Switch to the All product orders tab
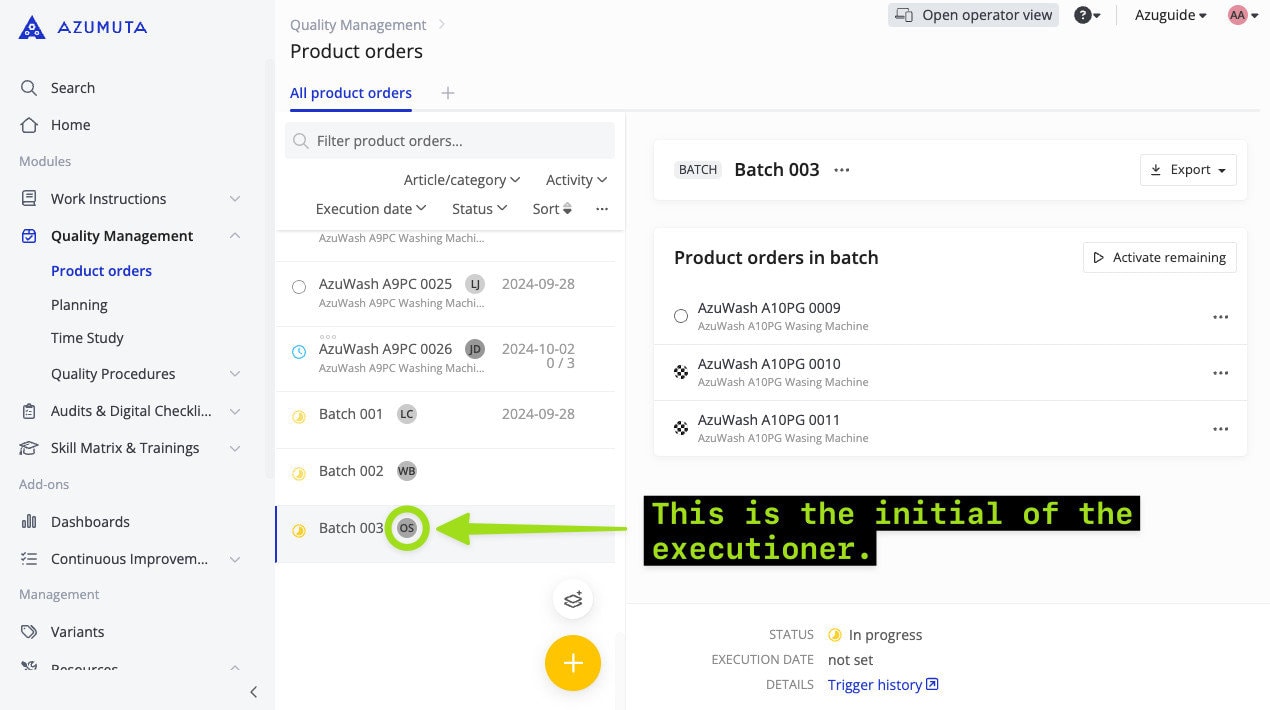This screenshot has height=710, width=1270. tap(350, 92)
